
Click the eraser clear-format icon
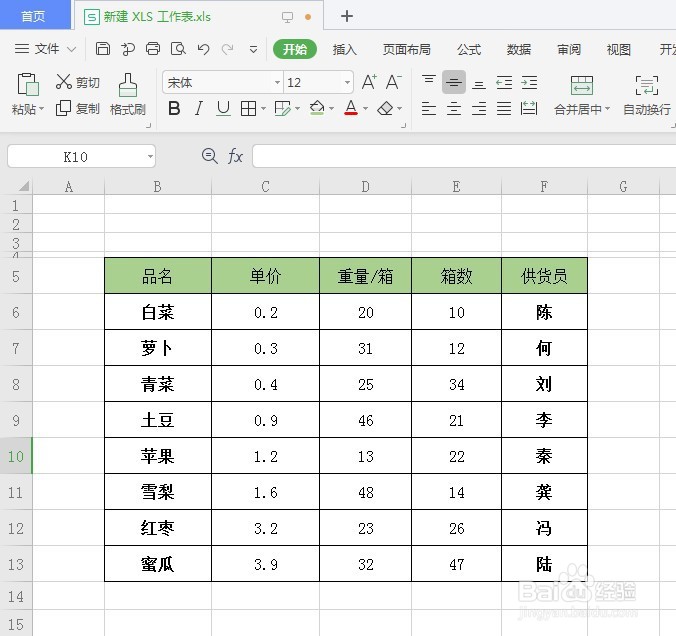(x=385, y=108)
